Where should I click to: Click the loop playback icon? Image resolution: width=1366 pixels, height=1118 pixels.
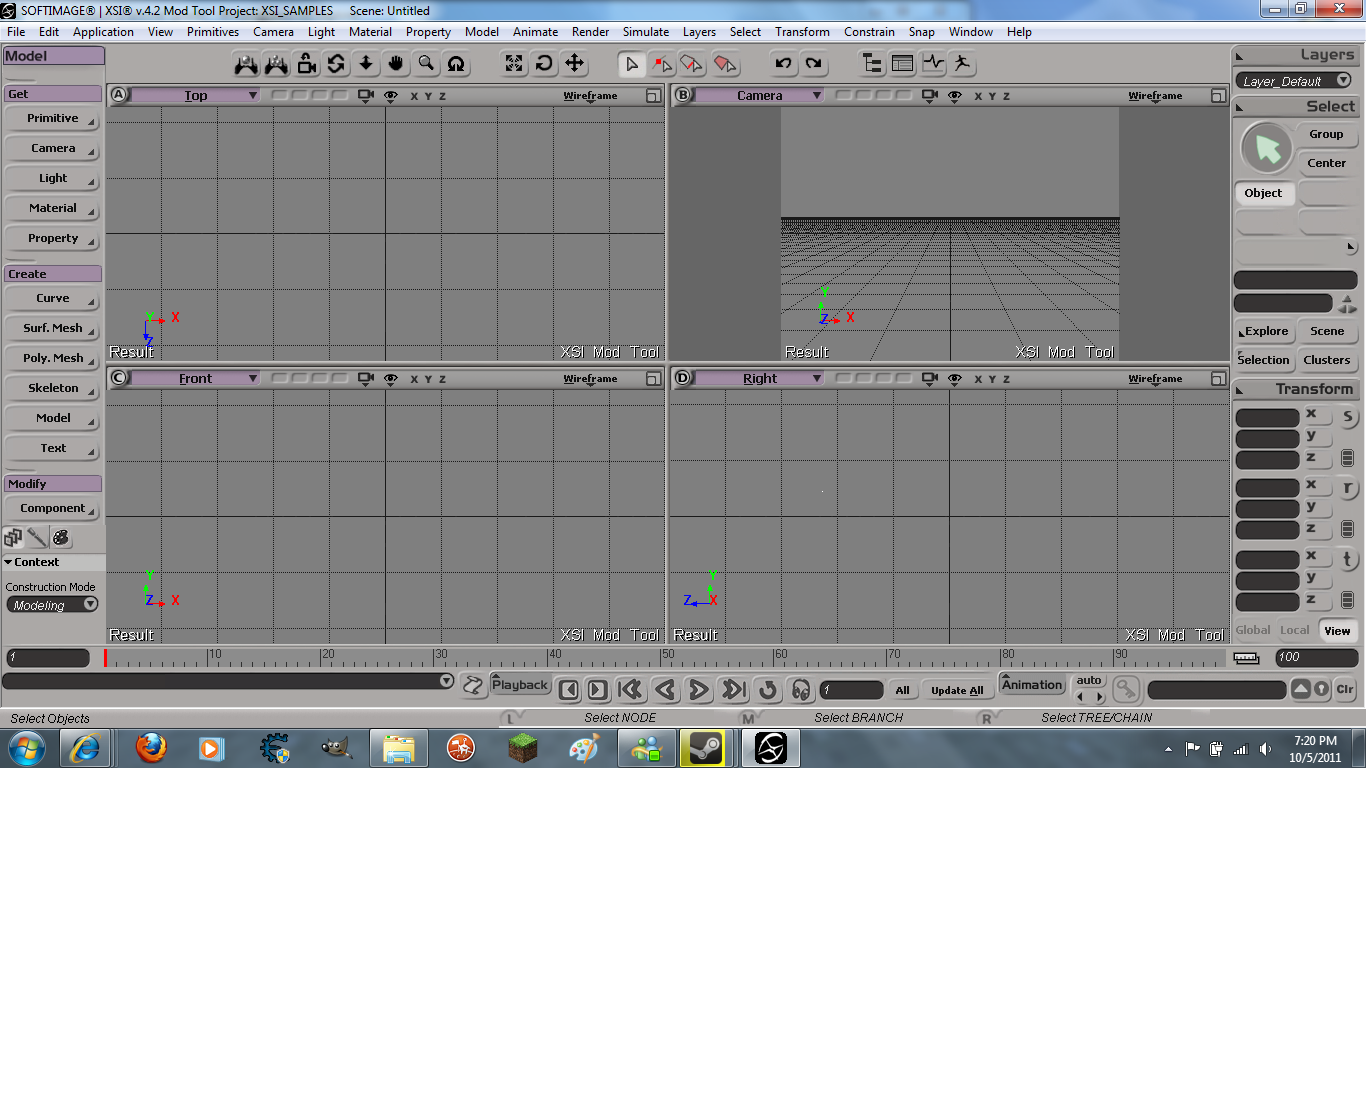[769, 689]
